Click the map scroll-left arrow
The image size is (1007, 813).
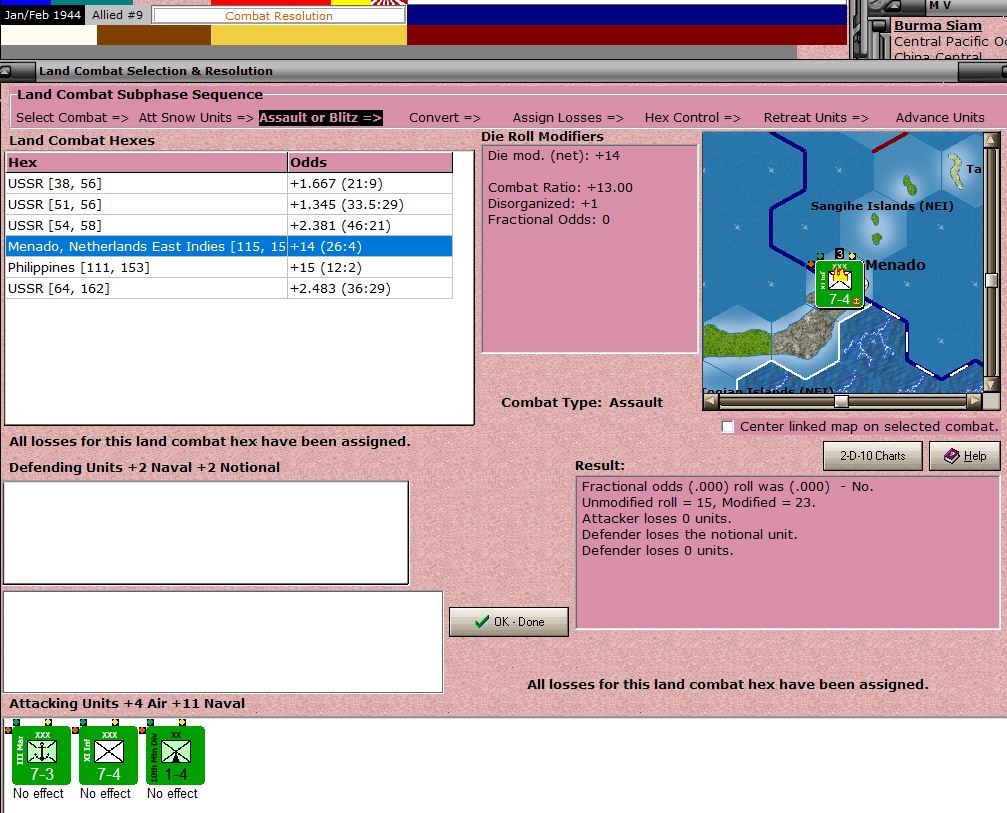point(711,401)
